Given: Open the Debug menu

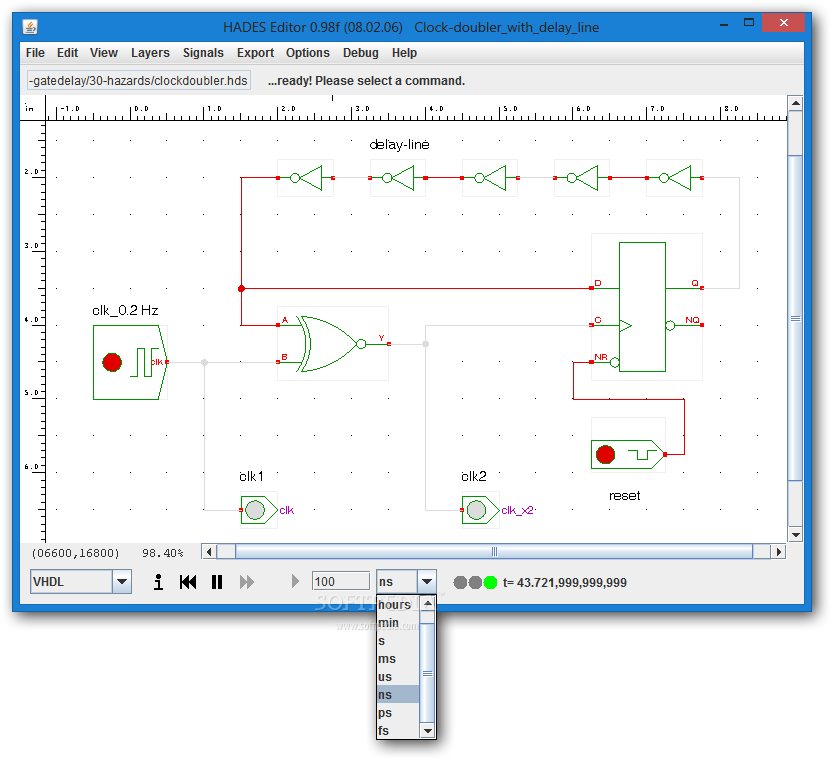Looking at the screenshot, I should [361, 53].
